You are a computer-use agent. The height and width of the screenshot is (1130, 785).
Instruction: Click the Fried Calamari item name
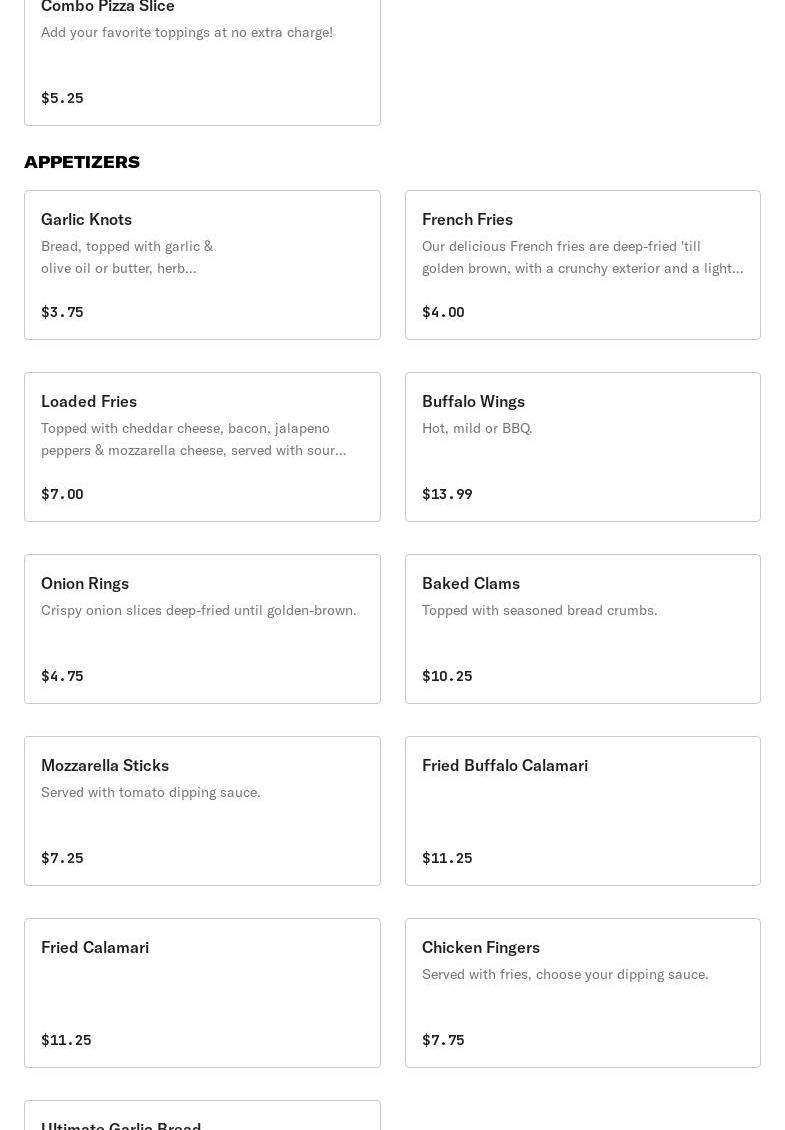coord(95,947)
